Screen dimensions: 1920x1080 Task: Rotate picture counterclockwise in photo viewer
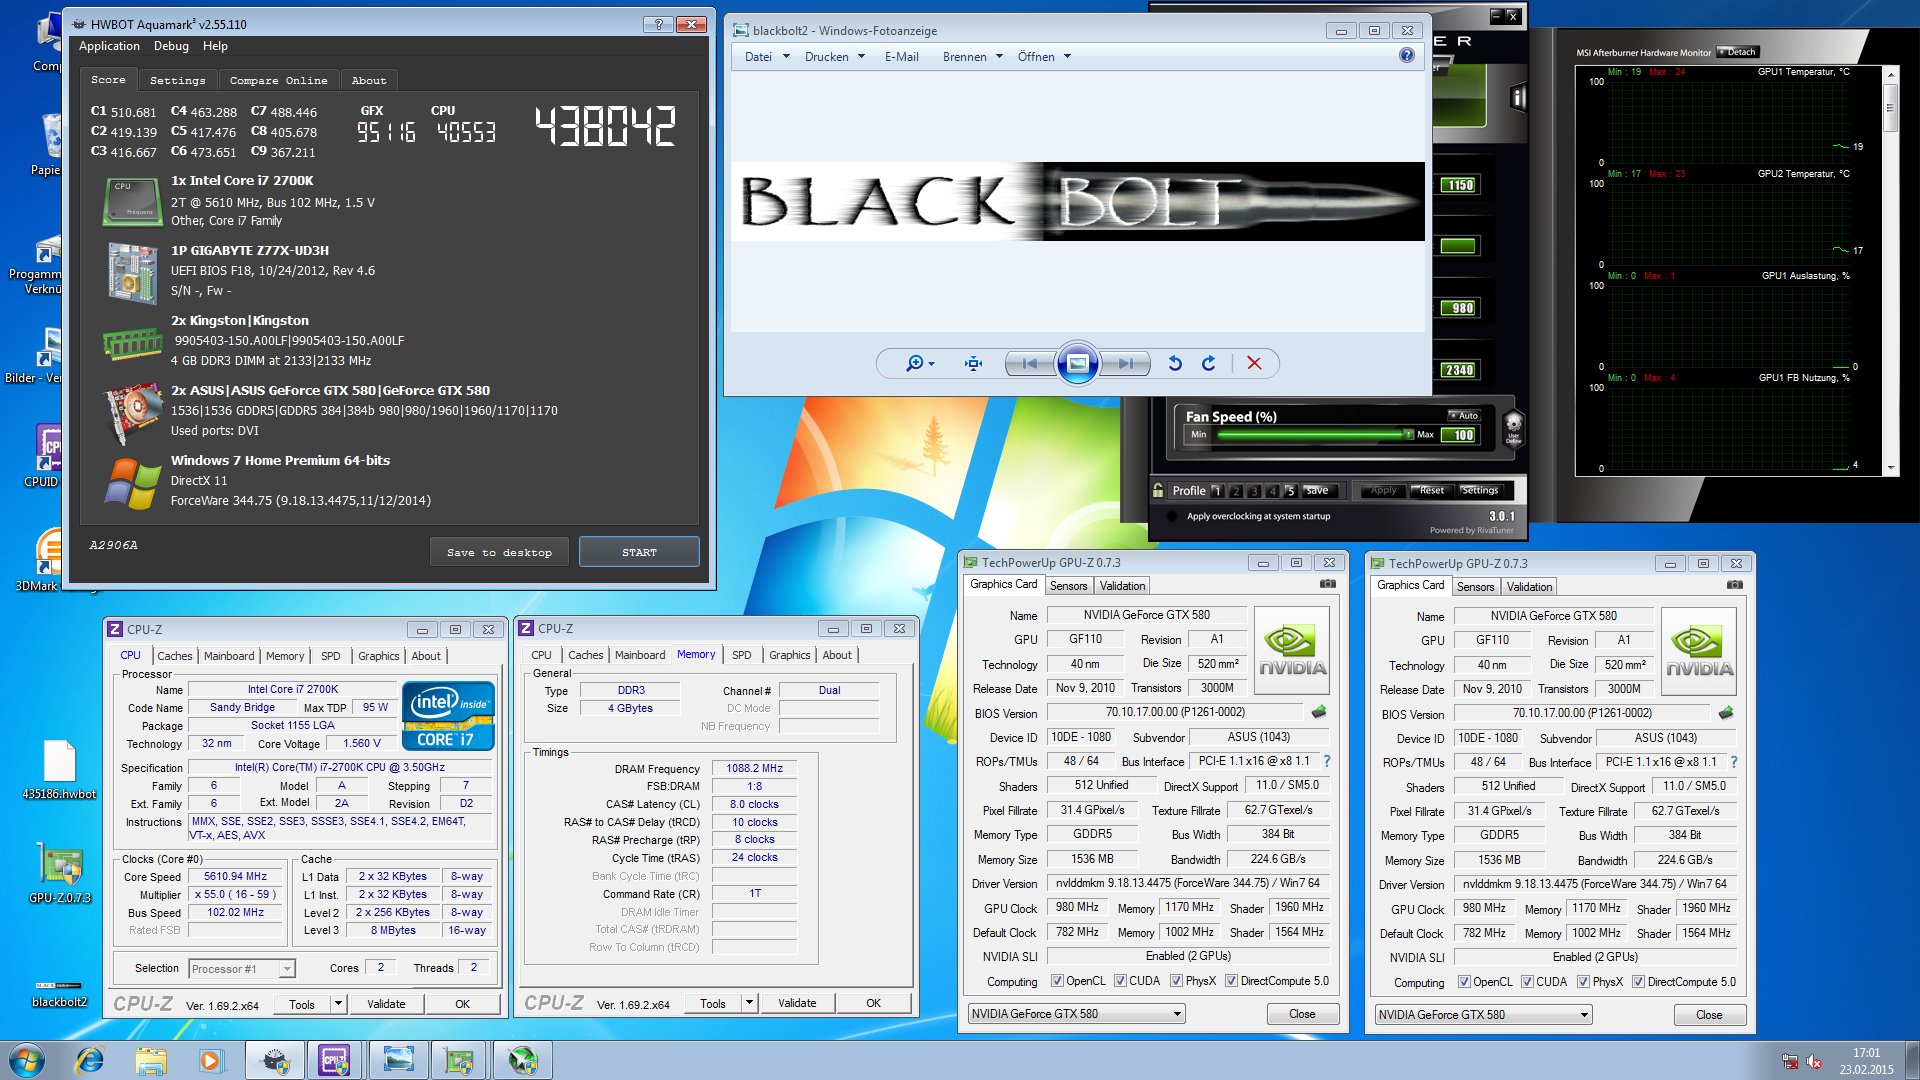[1175, 364]
